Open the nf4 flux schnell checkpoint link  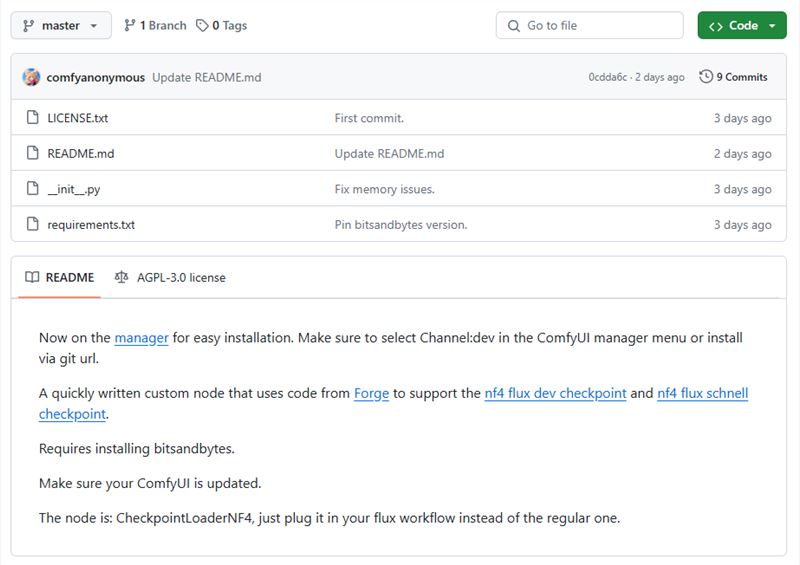coord(703,394)
